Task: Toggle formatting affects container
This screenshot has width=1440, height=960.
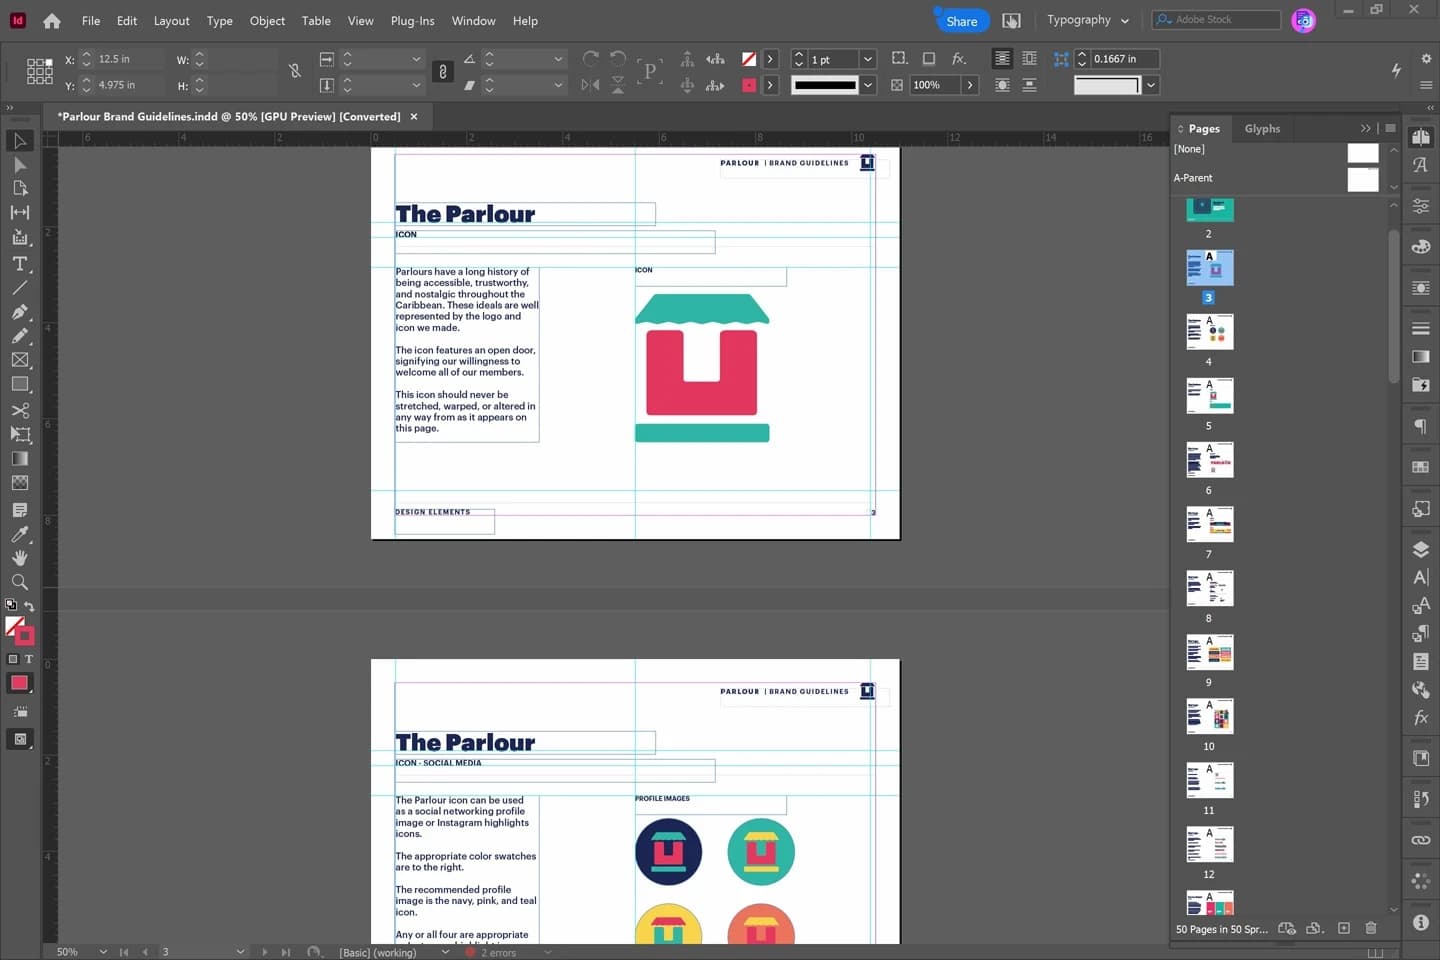Action: click(13, 660)
